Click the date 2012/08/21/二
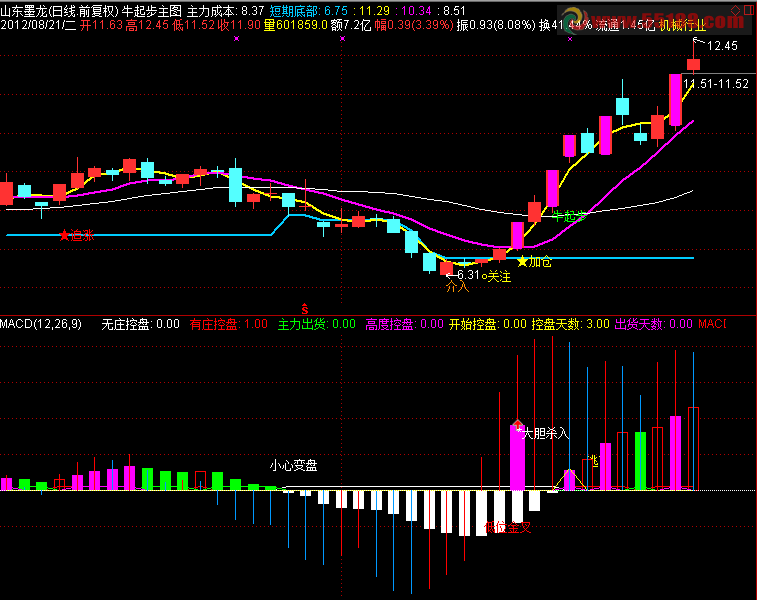757x600 pixels. point(38,25)
